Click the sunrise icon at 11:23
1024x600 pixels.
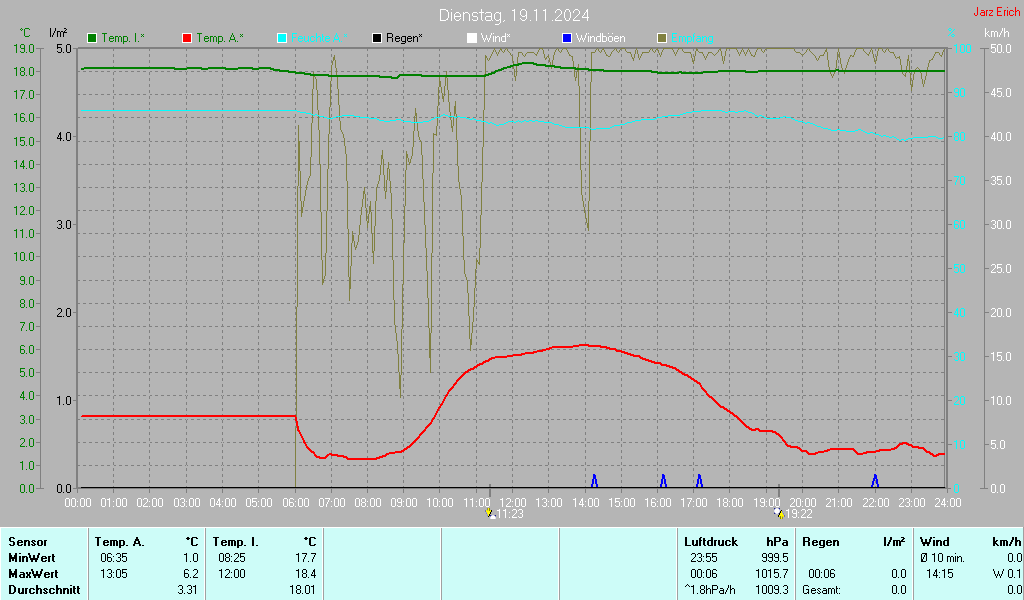point(490,514)
